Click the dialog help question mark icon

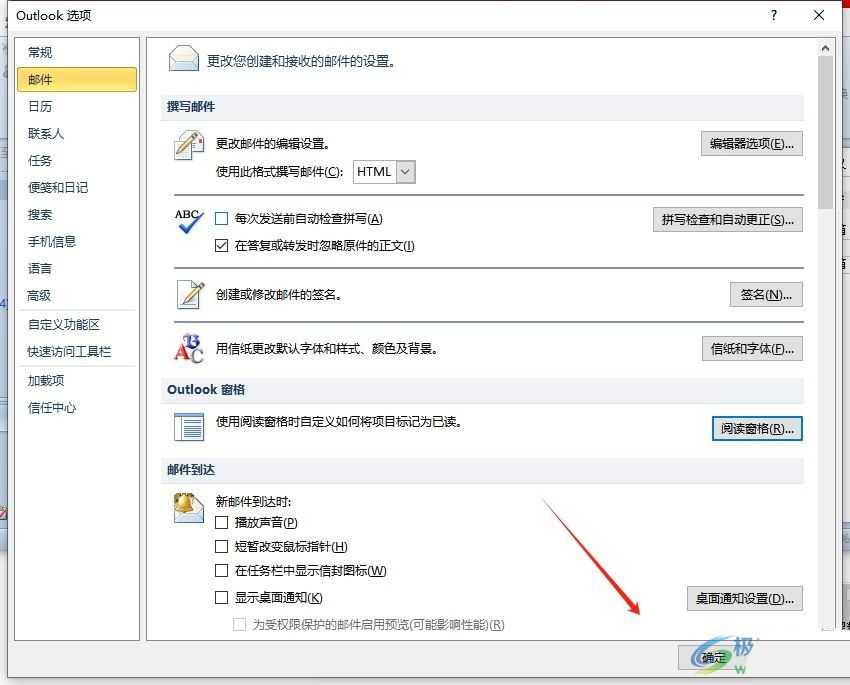[x=774, y=15]
